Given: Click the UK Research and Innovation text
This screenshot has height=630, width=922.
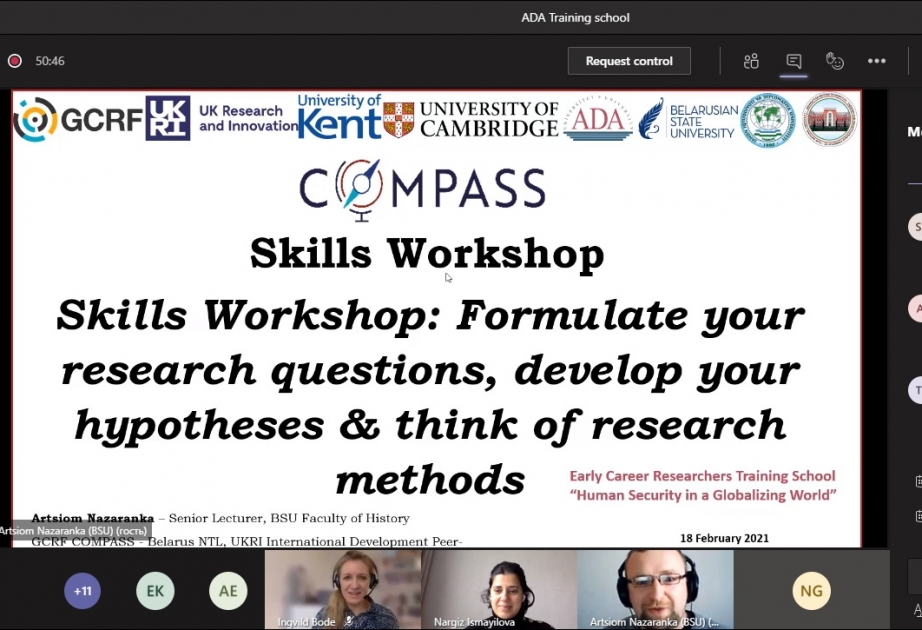Looking at the screenshot, I should (248, 118).
